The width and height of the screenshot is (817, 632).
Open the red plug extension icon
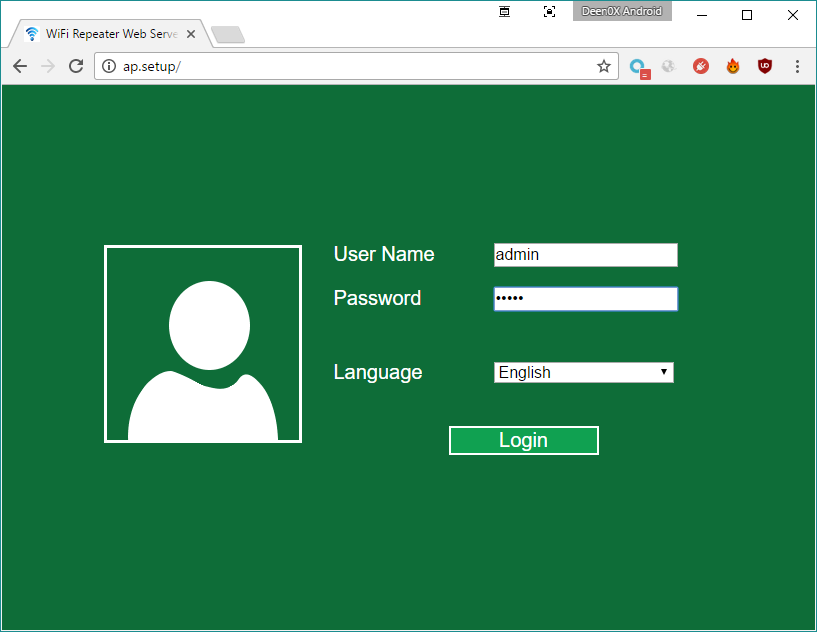click(x=701, y=66)
